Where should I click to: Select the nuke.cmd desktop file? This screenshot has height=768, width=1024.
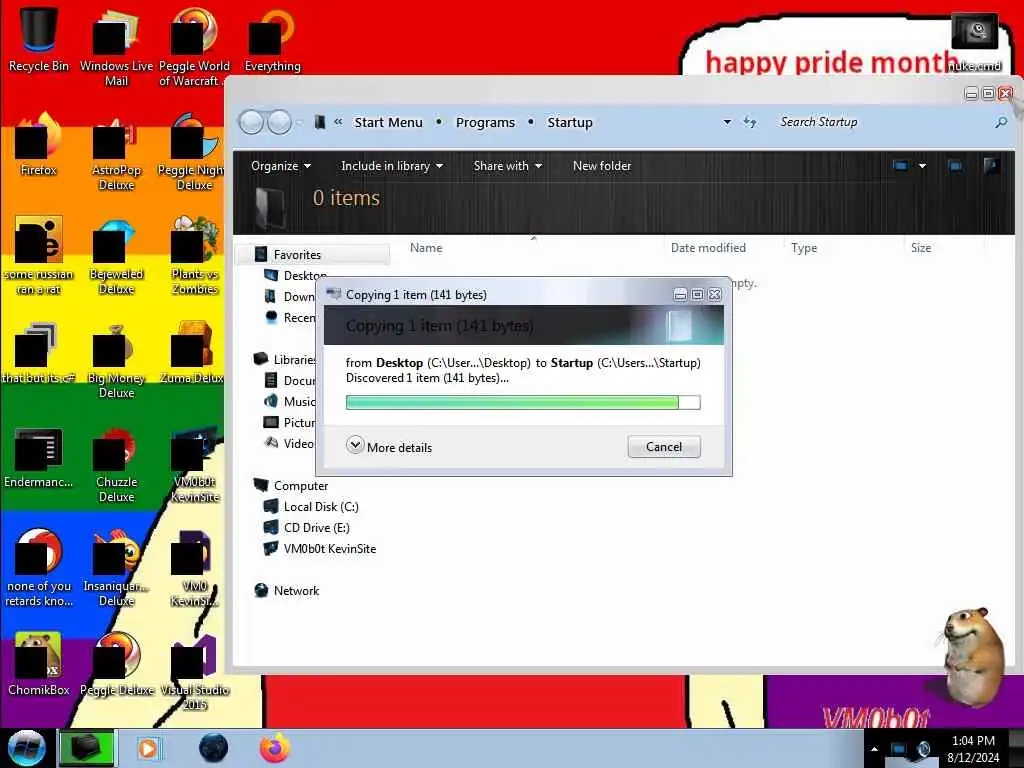point(974,43)
